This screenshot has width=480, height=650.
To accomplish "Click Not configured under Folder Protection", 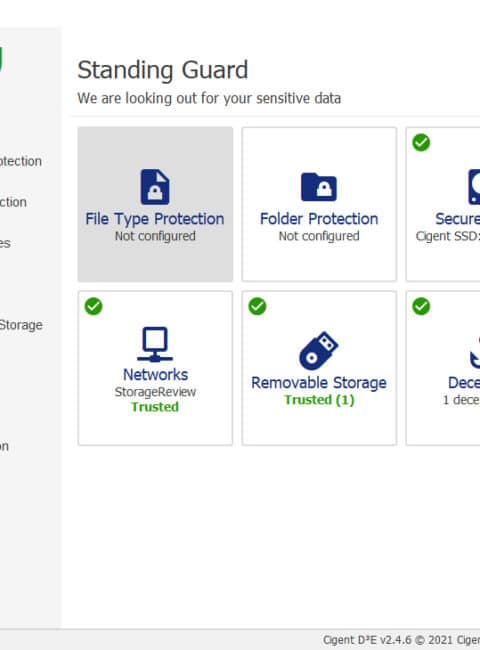I will (x=319, y=236).
